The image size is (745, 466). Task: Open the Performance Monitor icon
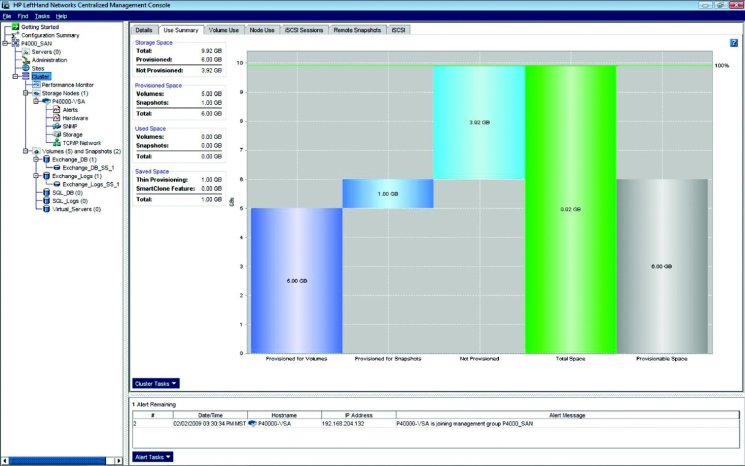pos(36,85)
